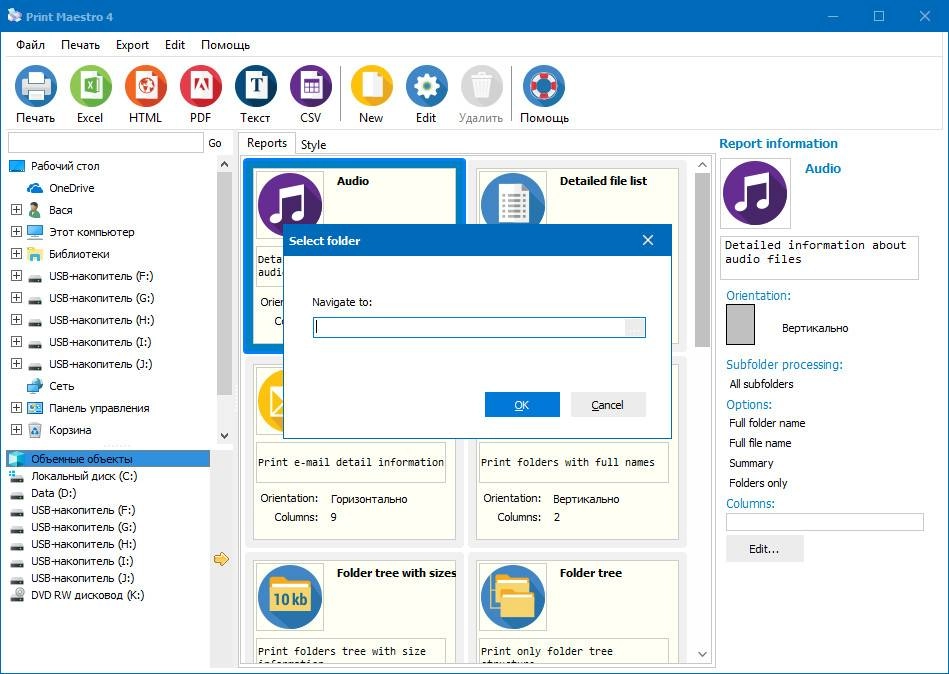Screen dimensions: 949x674
Task: Click the Full folder name option
Action: [x=767, y=423]
